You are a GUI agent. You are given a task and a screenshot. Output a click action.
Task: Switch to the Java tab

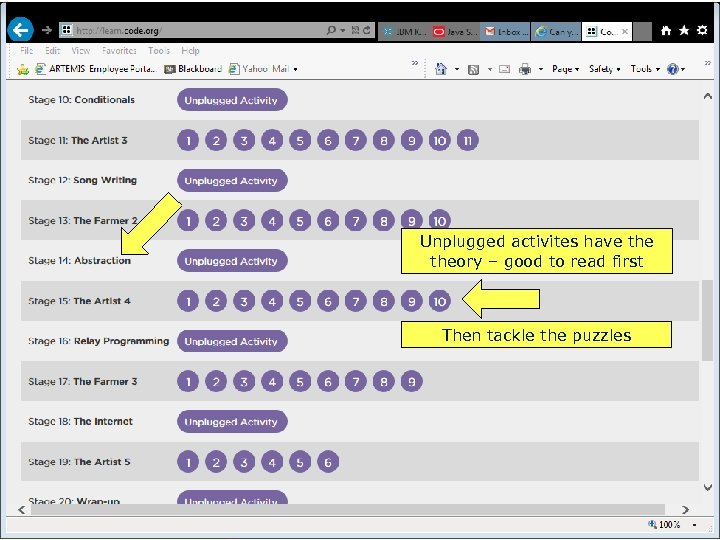click(454, 31)
